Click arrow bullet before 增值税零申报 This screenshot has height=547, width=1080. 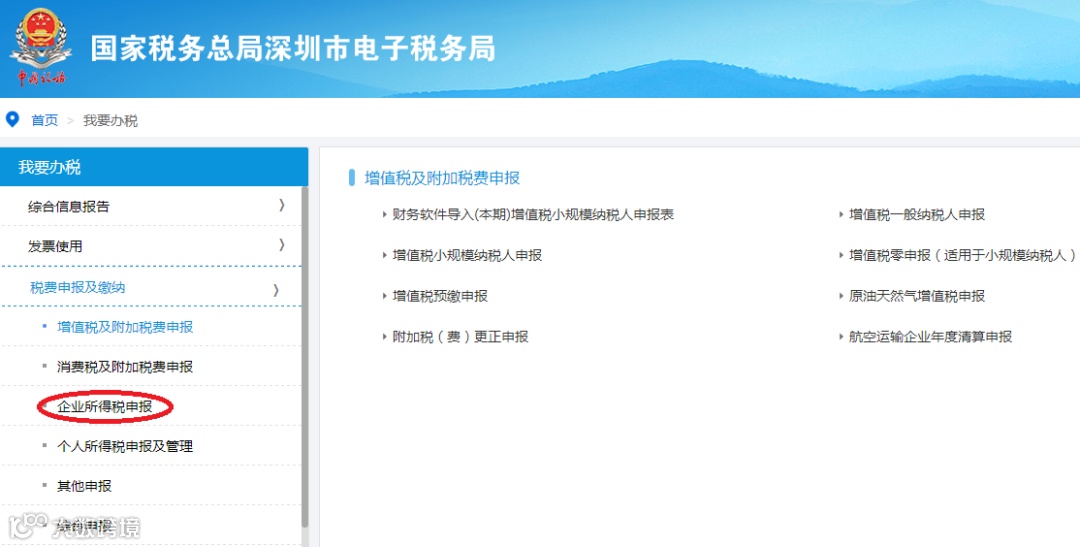(841, 256)
